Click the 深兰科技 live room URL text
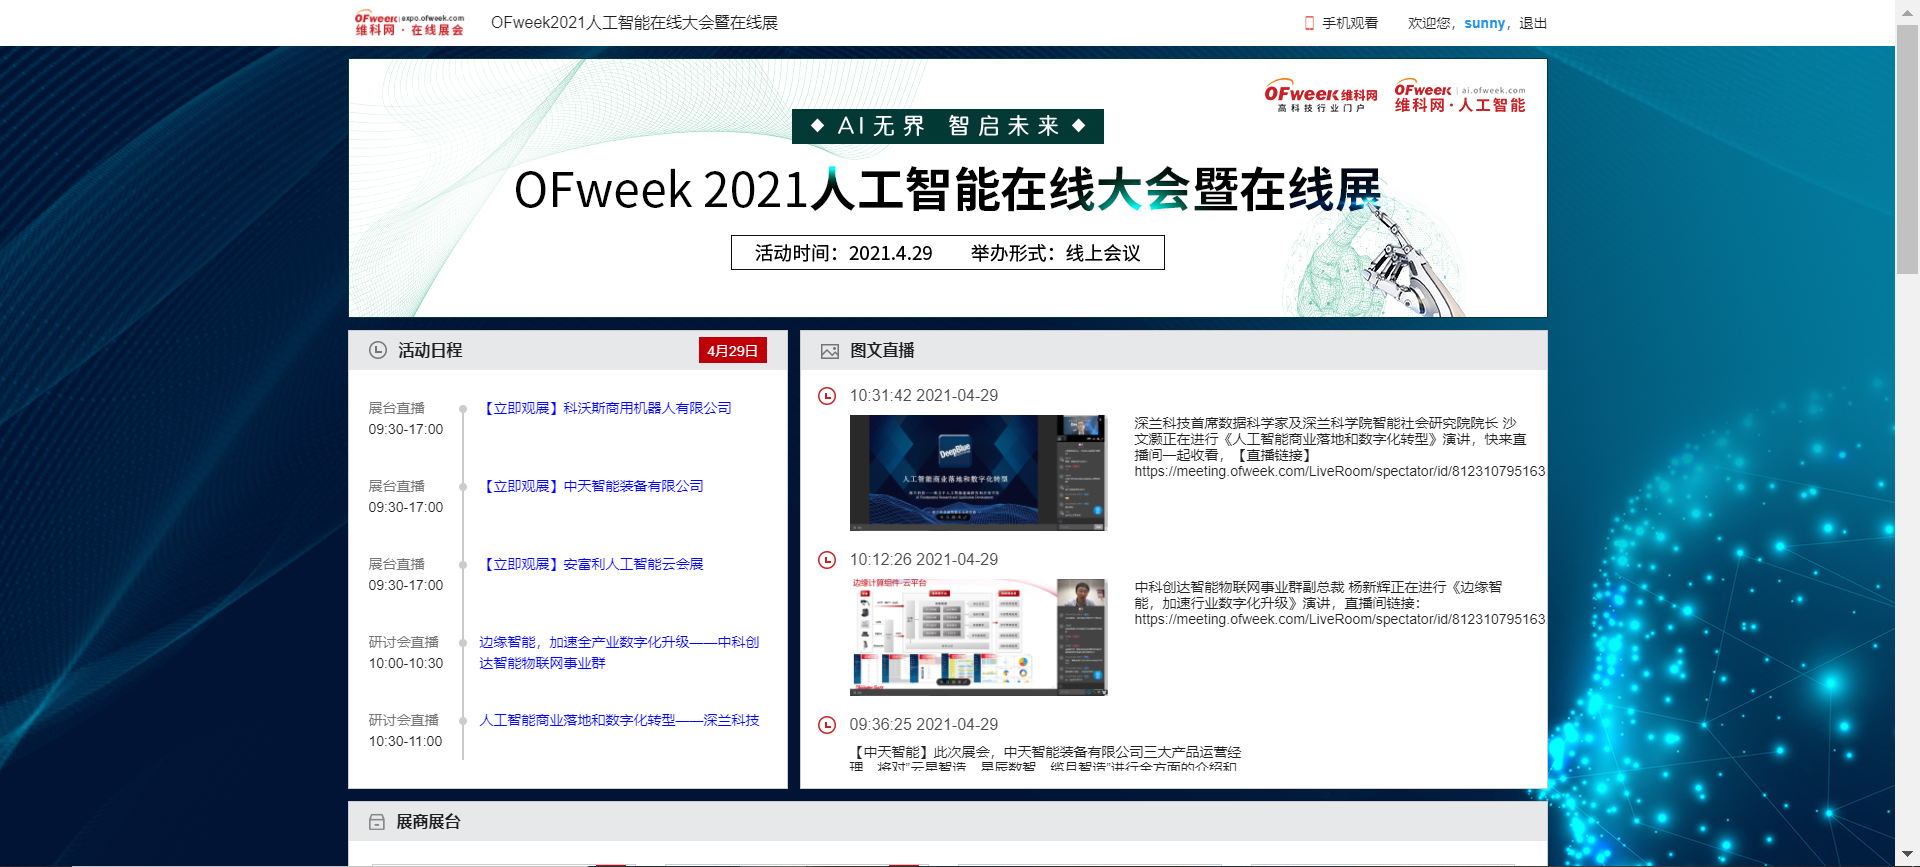This screenshot has height=867, width=1920. pos(1340,472)
